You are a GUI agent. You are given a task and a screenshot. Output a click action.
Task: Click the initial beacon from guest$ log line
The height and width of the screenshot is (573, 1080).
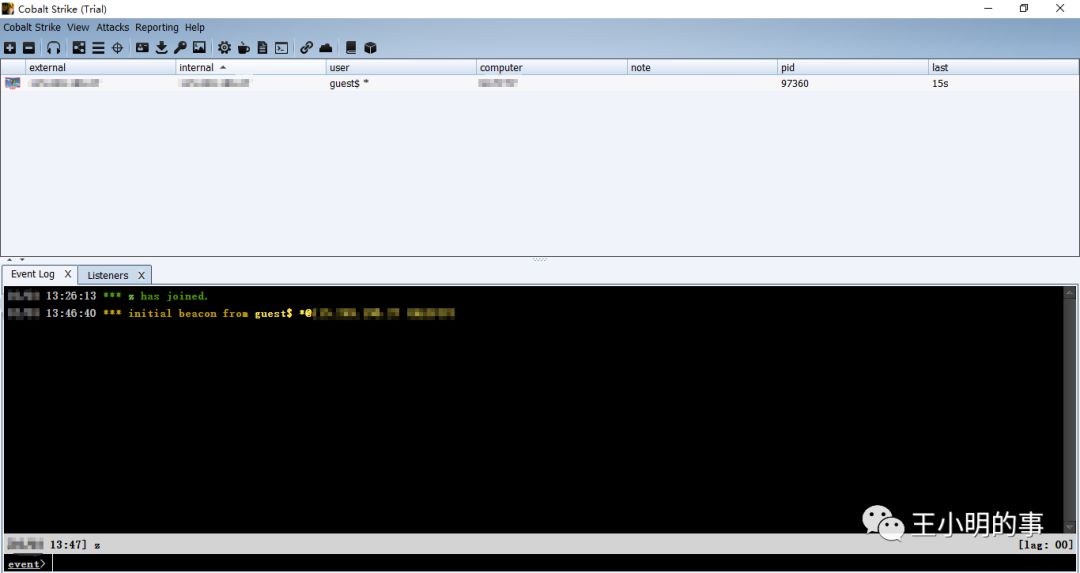coord(231,313)
